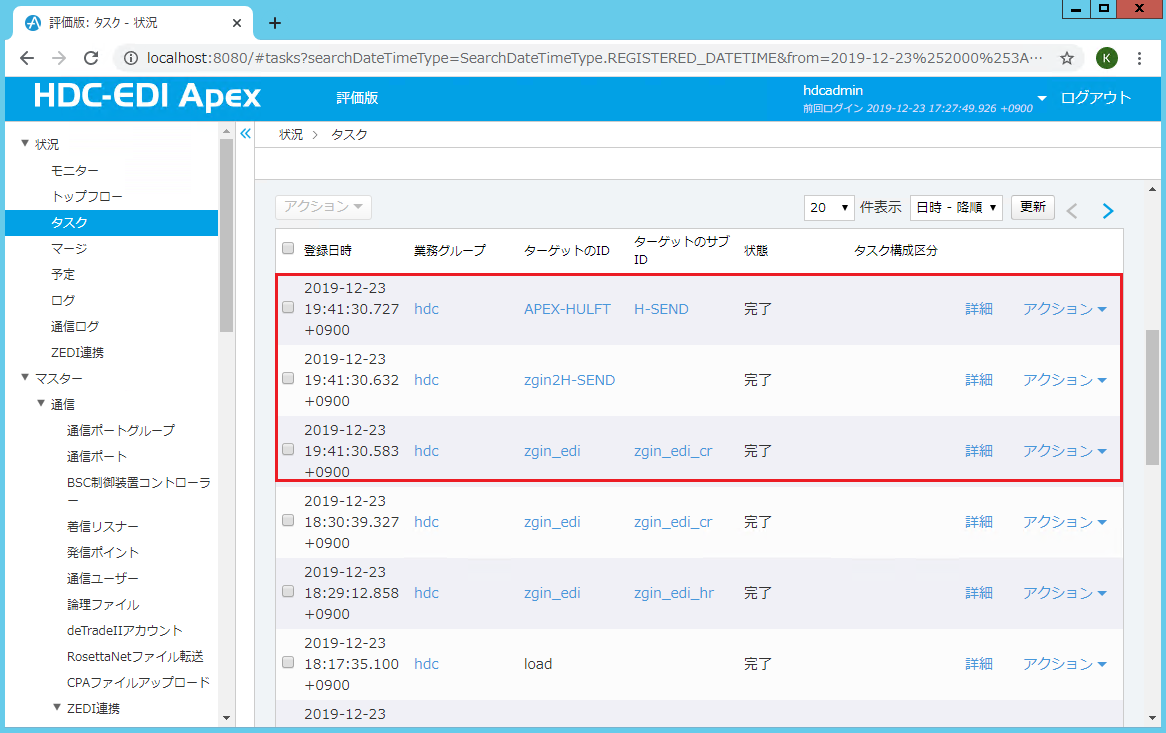The image size is (1166, 733).
Task: Check the row registered at 18:17:35.100
Action: tap(288, 662)
